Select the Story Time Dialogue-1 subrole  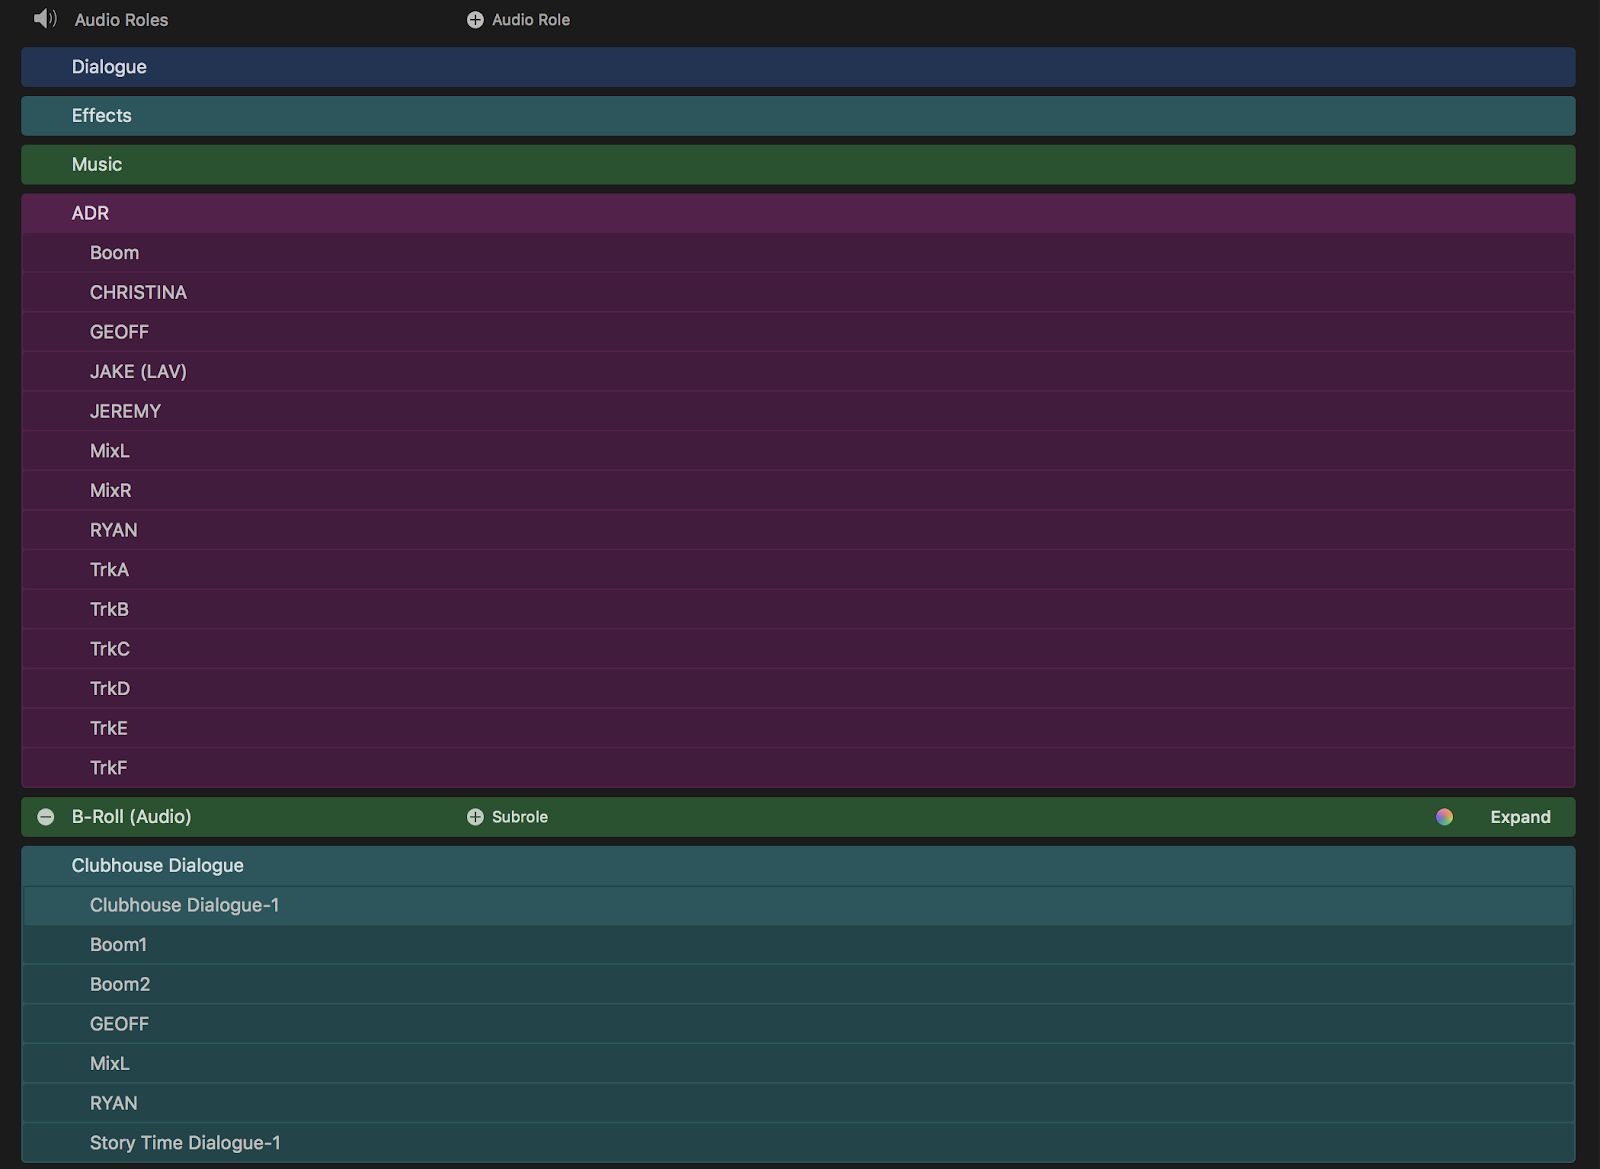pyautogui.click(x=798, y=1143)
